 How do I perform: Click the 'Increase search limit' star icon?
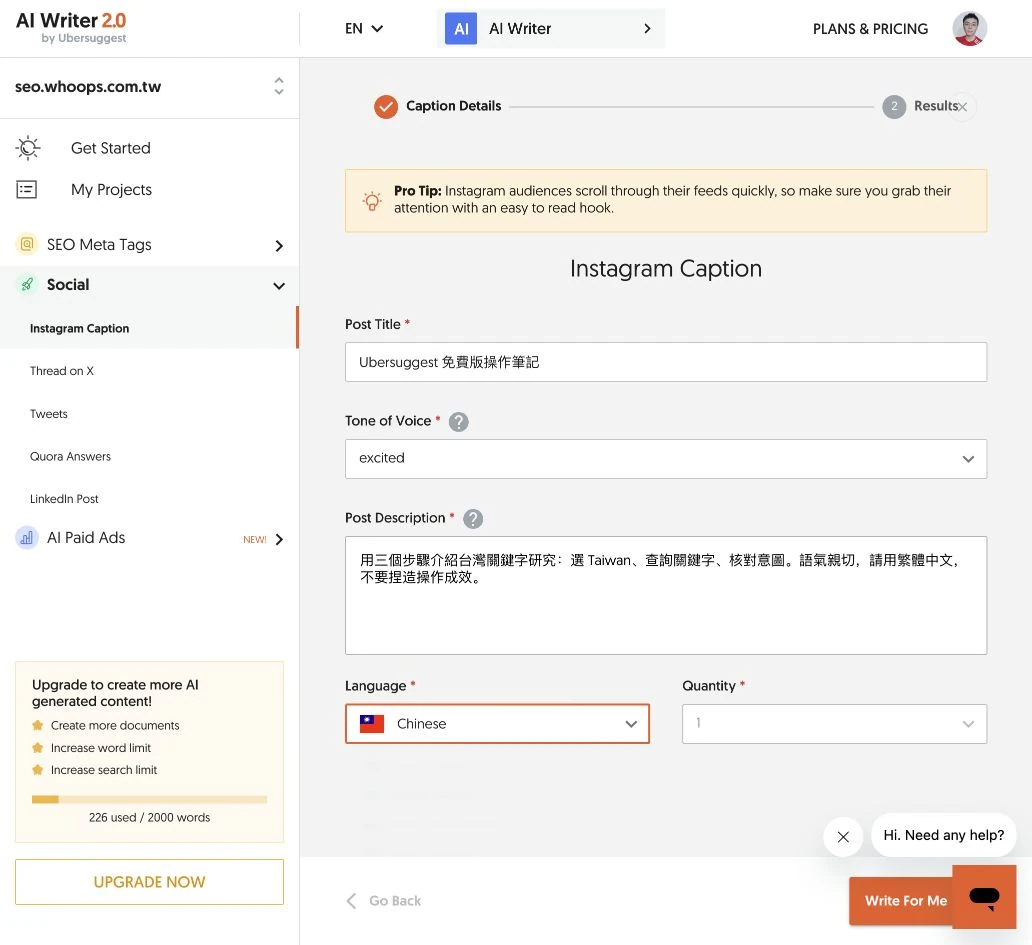(38, 769)
